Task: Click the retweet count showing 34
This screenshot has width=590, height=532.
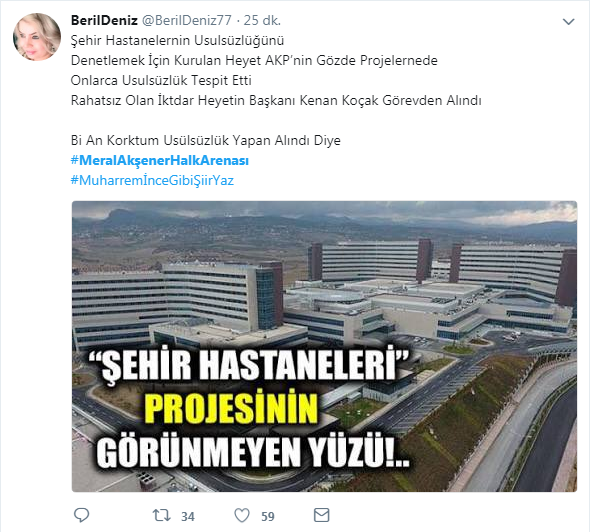Action: [x=188, y=517]
